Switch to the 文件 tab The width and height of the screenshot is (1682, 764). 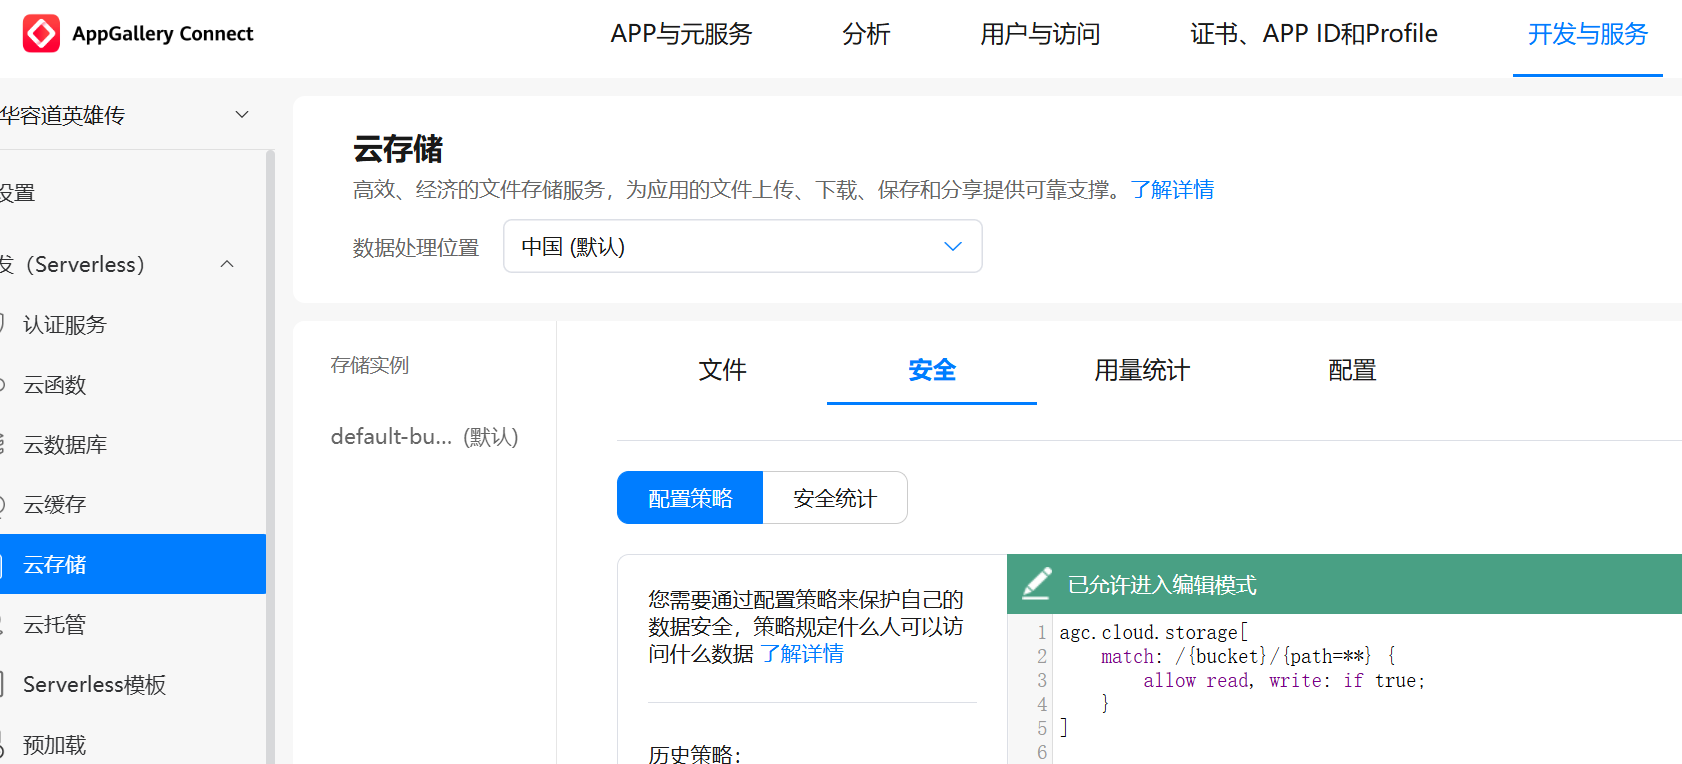pyautogui.click(x=722, y=370)
